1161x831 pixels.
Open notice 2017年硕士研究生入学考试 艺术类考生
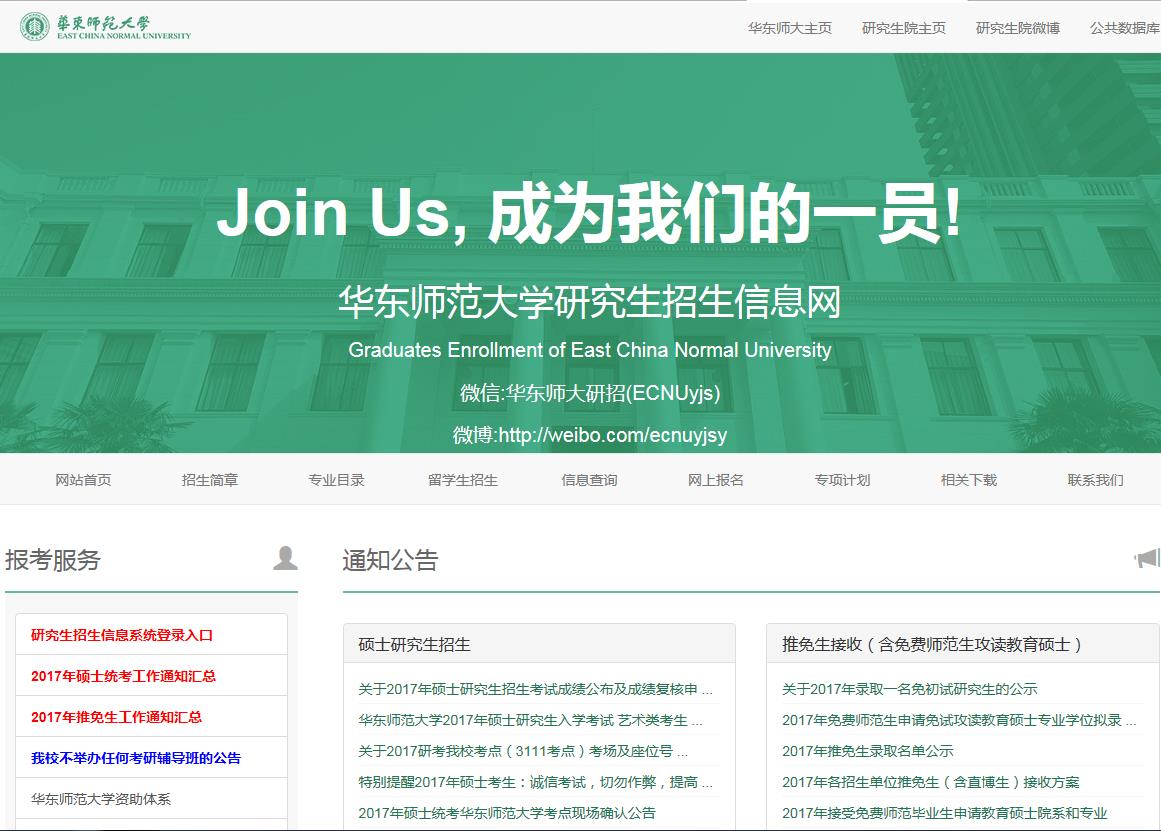click(530, 720)
